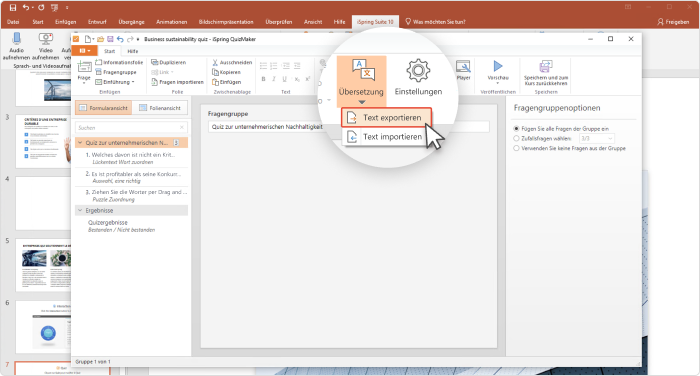Click Ausschneiden in the clipboard group
Screen dimensions: 700x376
[232, 63]
